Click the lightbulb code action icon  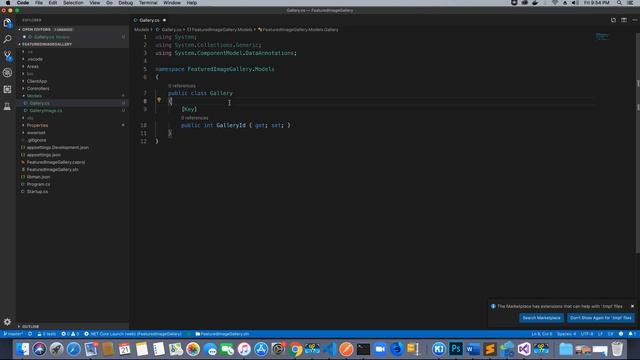click(x=159, y=100)
